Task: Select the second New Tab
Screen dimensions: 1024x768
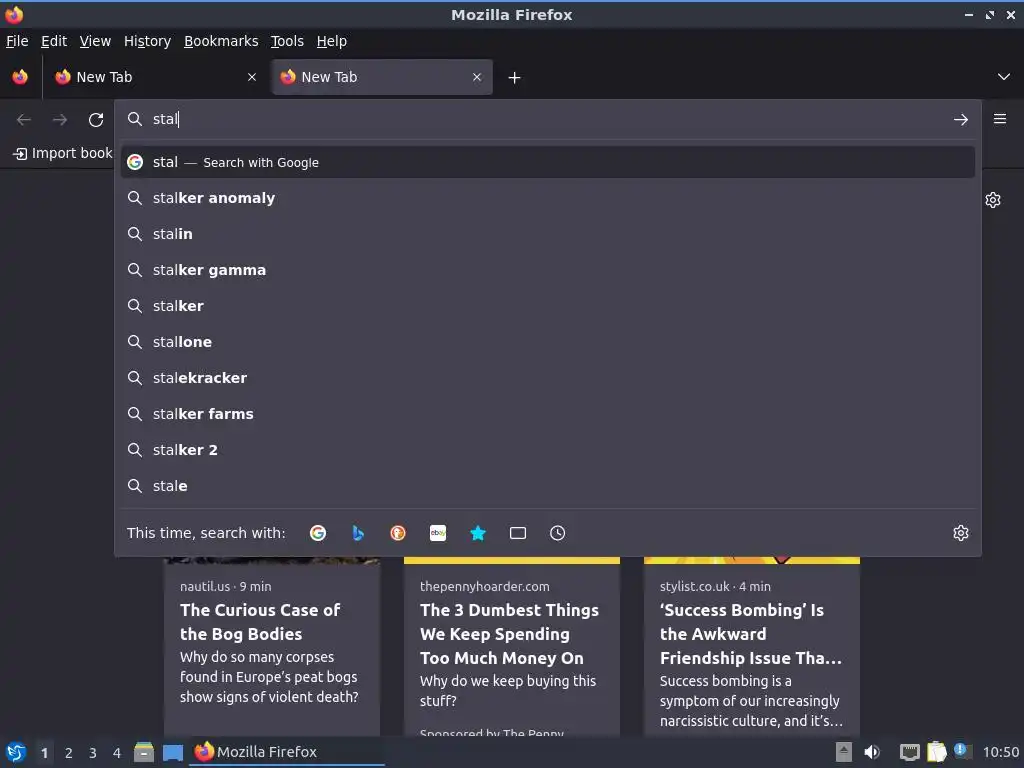Action: coord(382,77)
